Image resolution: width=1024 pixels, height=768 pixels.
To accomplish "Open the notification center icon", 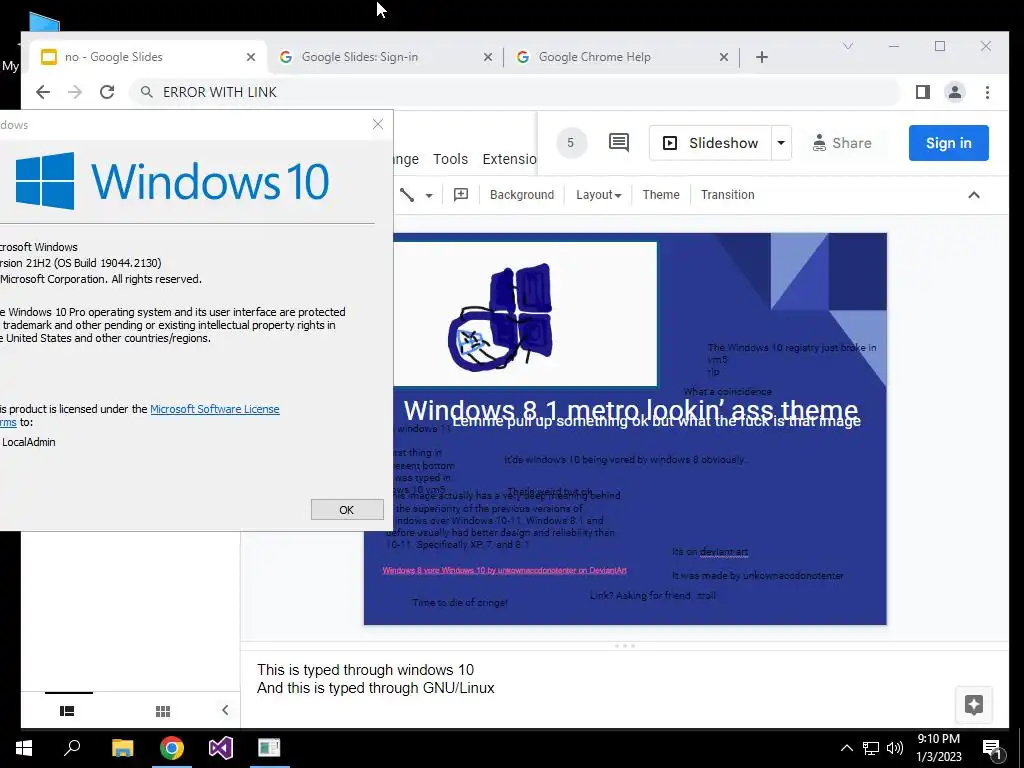I will (x=992, y=749).
